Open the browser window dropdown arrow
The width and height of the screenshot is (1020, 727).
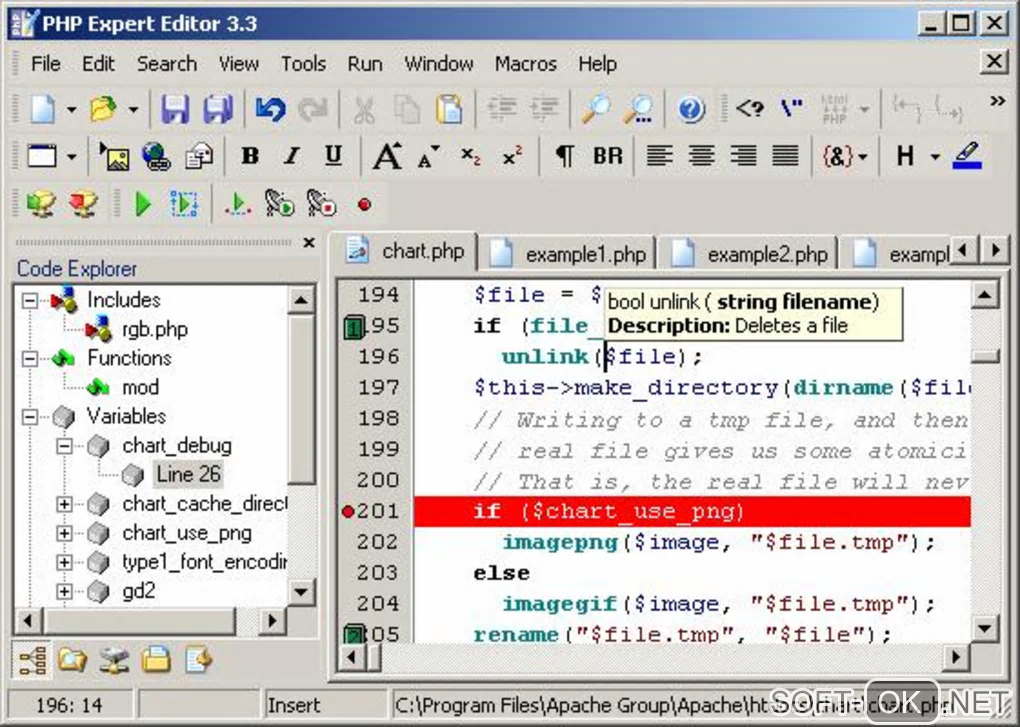pyautogui.click(x=72, y=157)
